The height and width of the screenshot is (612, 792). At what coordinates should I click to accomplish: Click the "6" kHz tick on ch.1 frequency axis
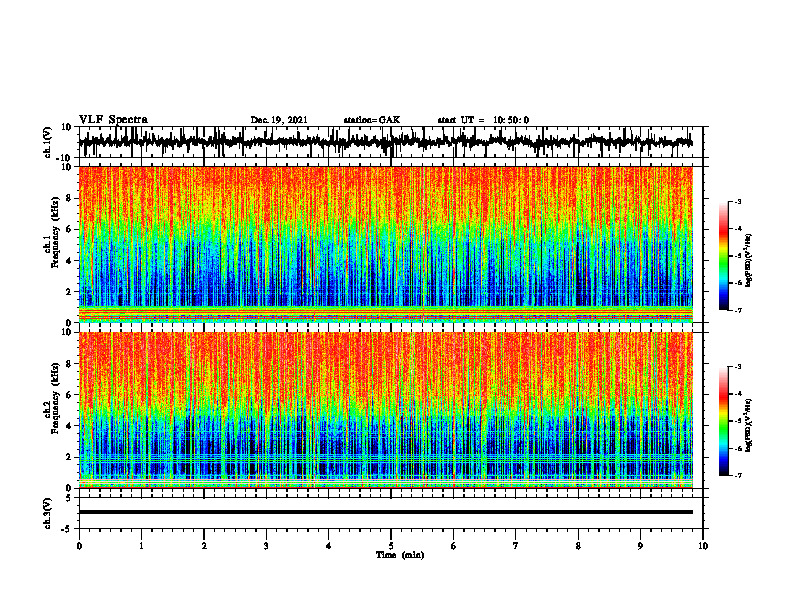[x=69, y=230]
